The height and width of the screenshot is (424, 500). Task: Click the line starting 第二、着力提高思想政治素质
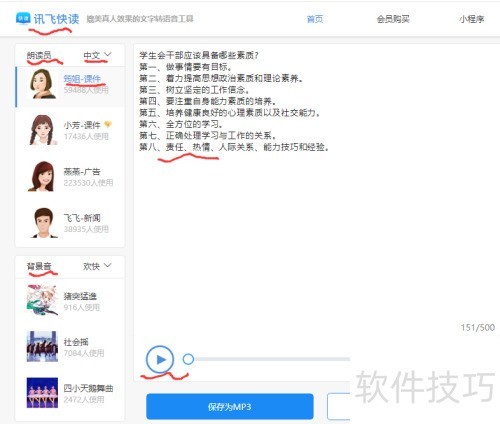click(221, 78)
